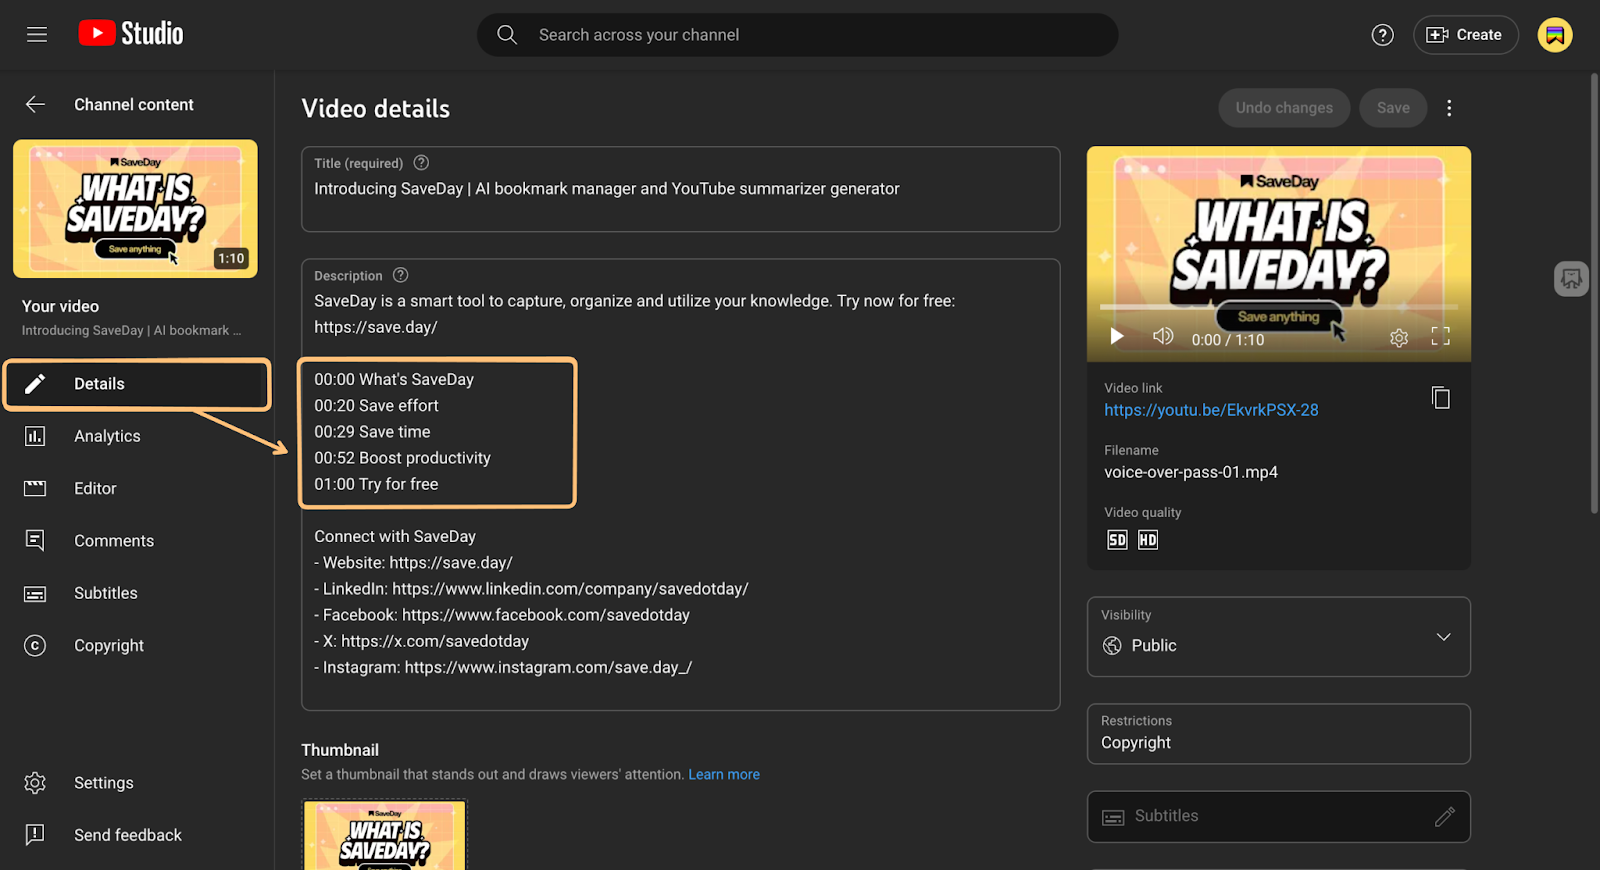The image size is (1600, 870).
Task: Open the help question mark icon
Action: [x=1382, y=35]
